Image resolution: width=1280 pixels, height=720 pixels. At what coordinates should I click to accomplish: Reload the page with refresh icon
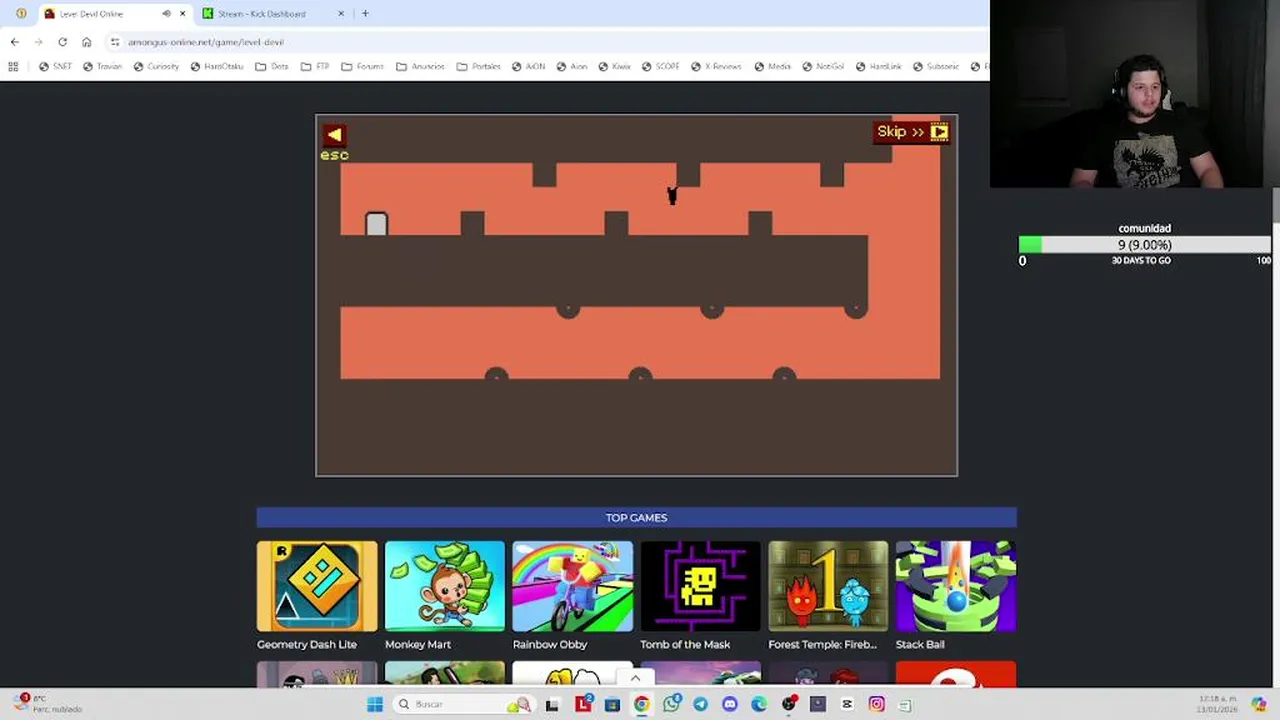[x=62, y=42]
